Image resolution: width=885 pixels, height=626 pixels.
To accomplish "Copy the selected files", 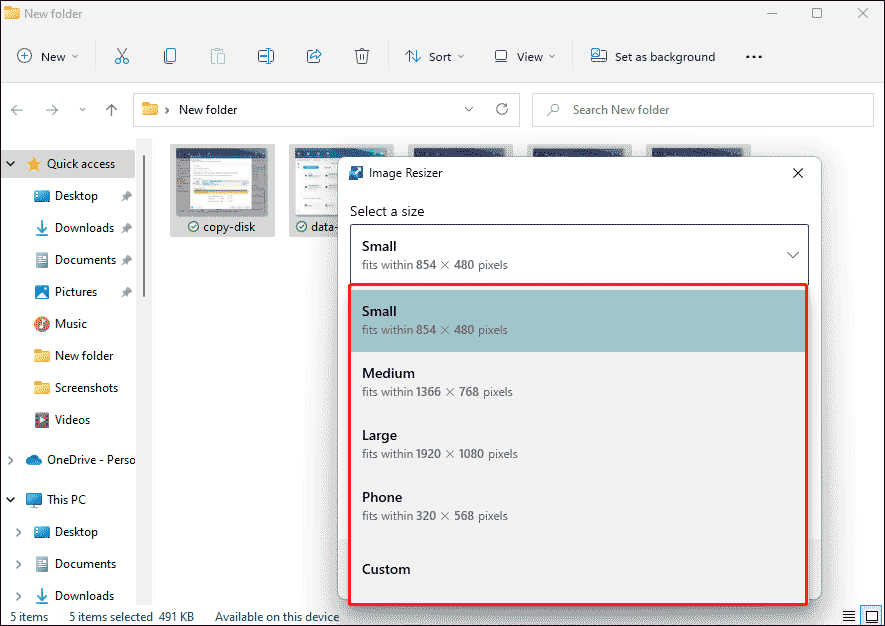I will [x=170, y=56].
